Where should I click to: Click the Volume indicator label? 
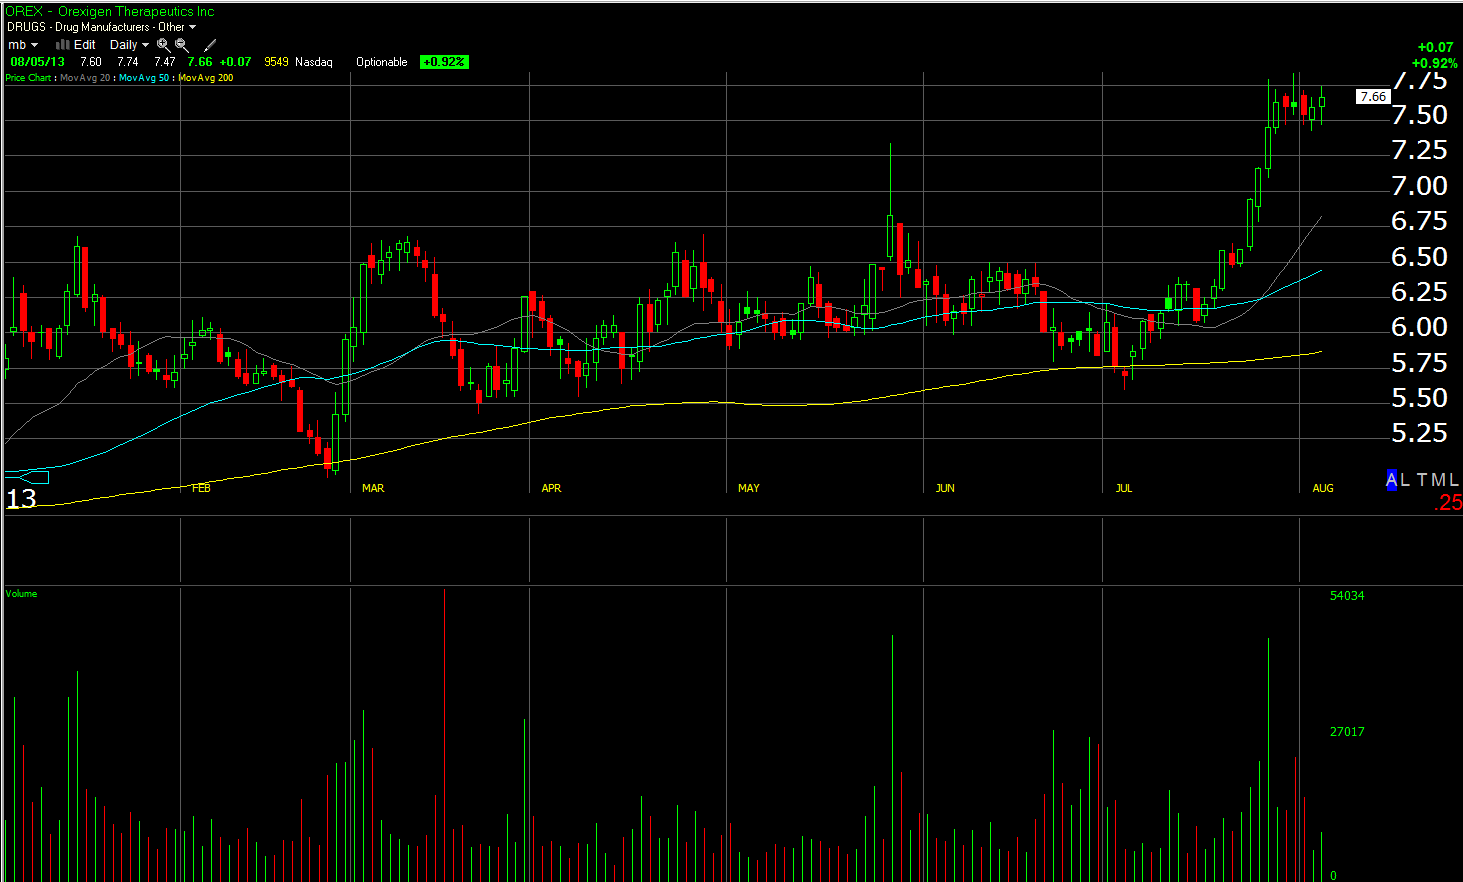click(21, 594)
